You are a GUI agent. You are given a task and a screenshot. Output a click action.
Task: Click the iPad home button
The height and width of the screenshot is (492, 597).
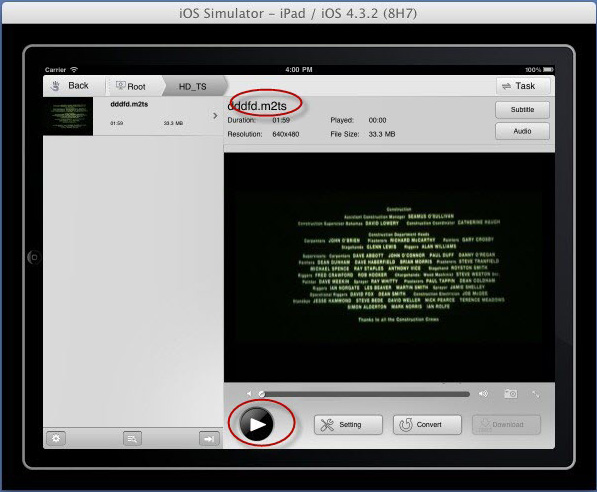(34, 257)
